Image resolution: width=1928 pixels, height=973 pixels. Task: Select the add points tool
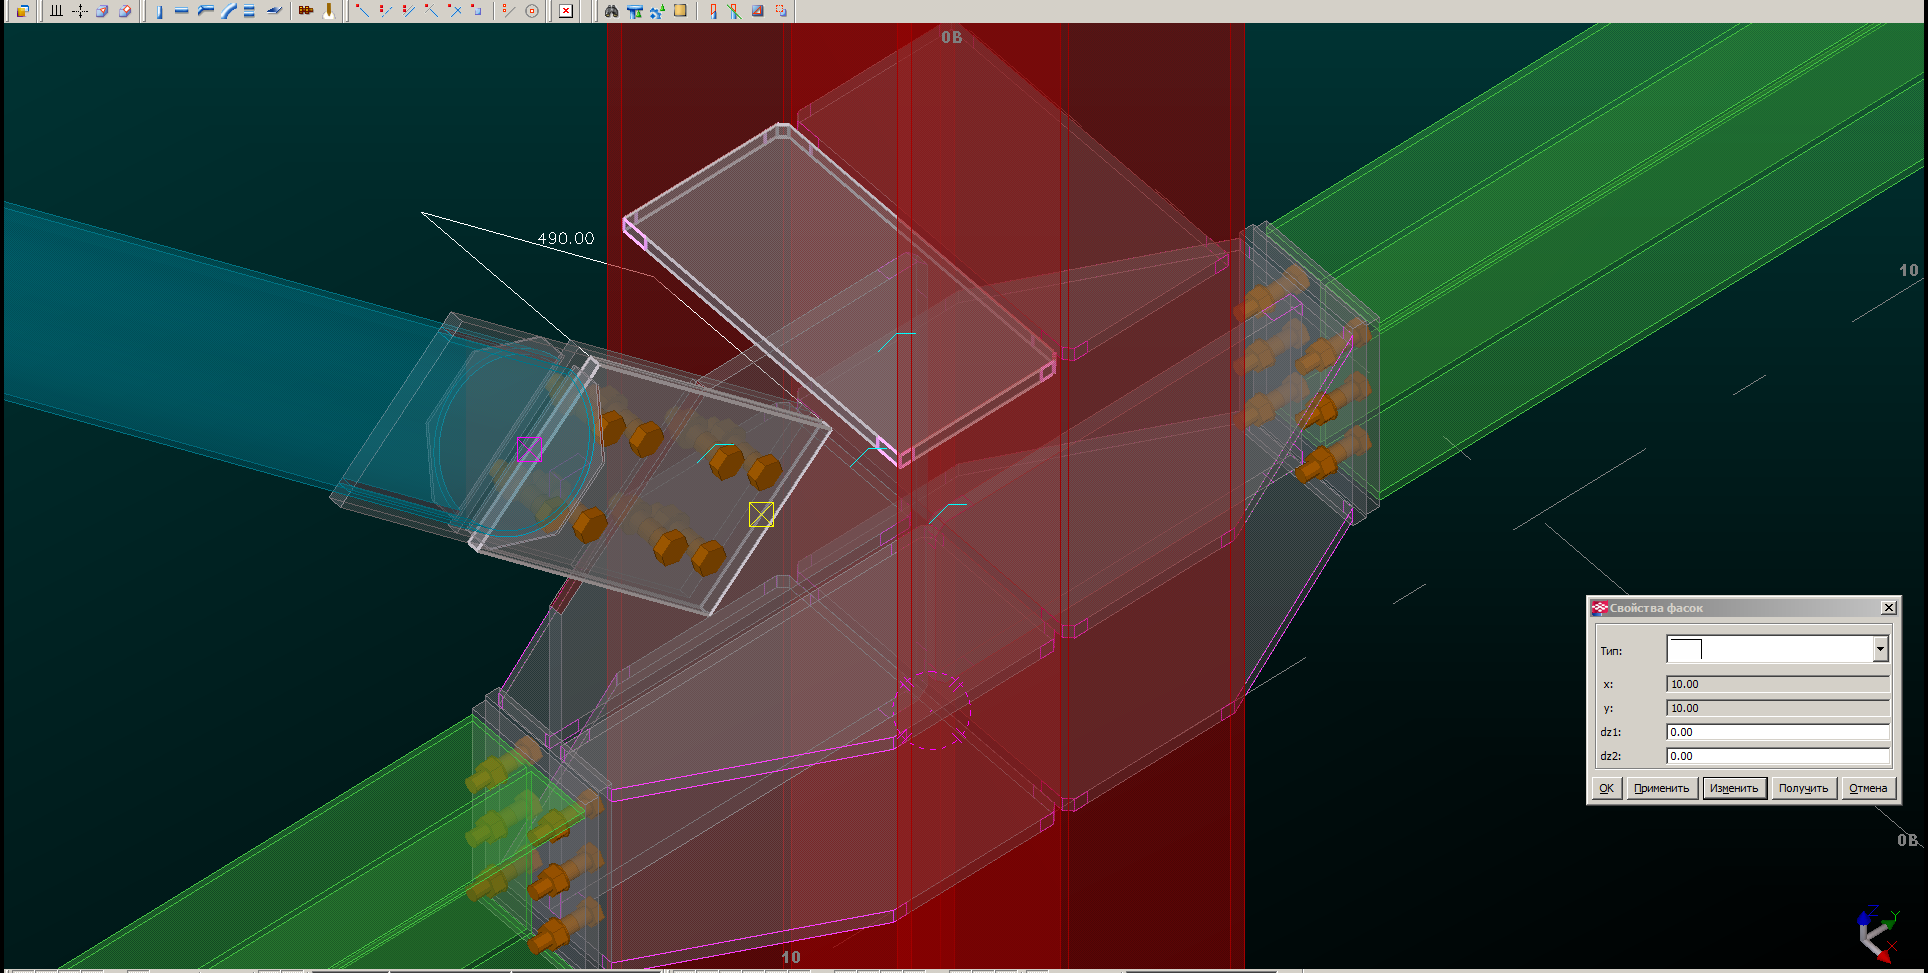coord(79,11)
